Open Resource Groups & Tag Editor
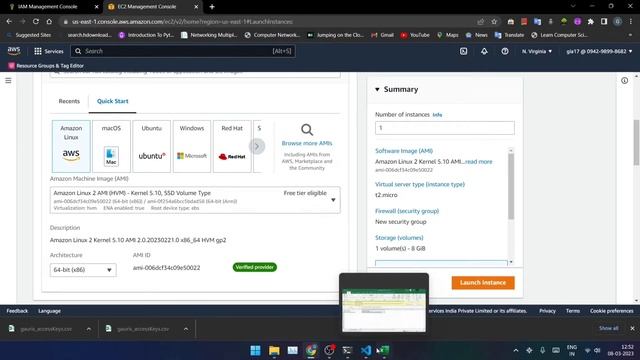This screenshot has width=640, height=360. coord(46,66)
